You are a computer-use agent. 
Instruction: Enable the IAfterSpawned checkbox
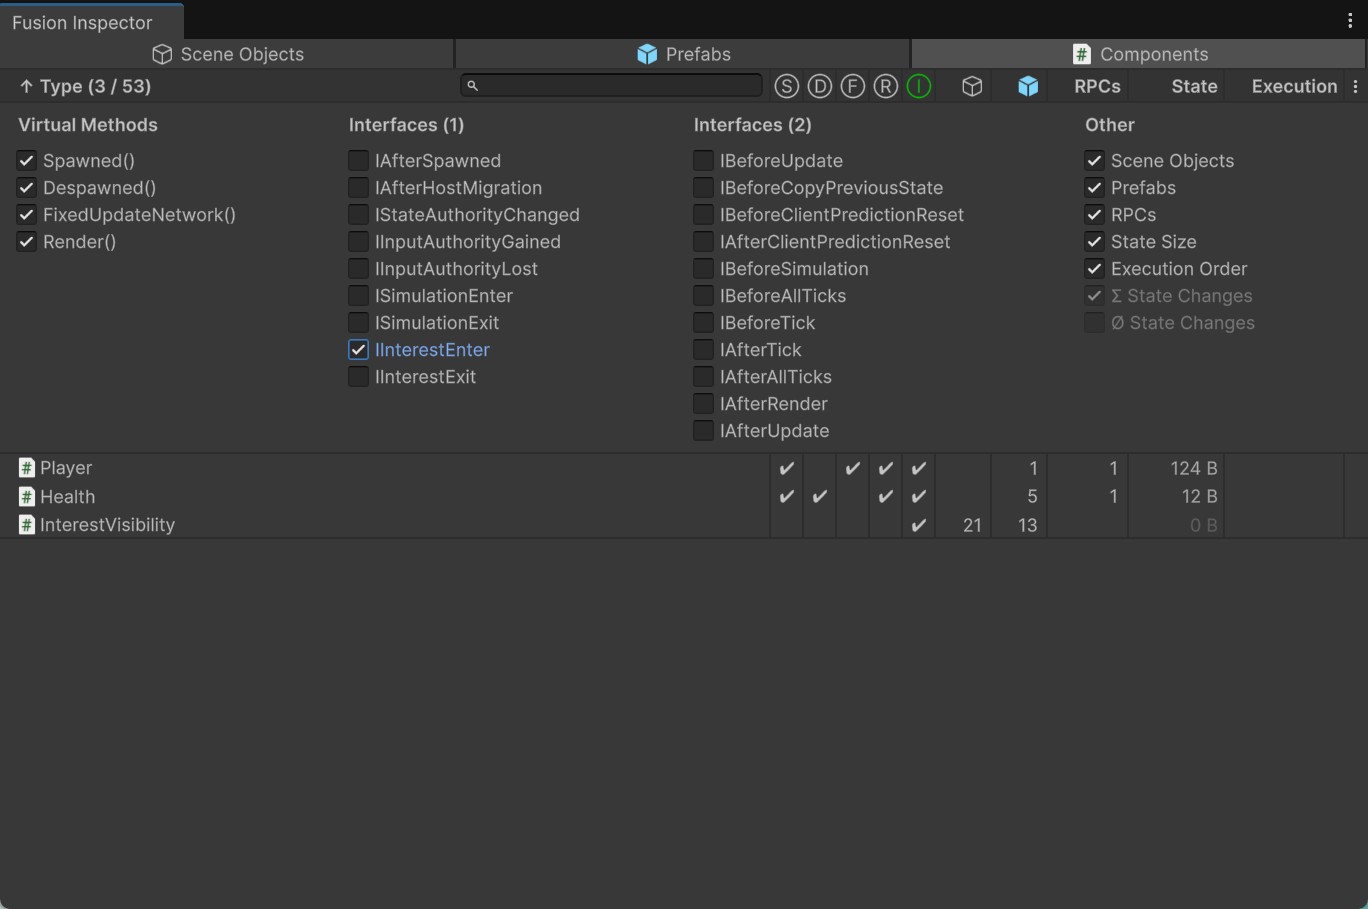coord(359,161)
